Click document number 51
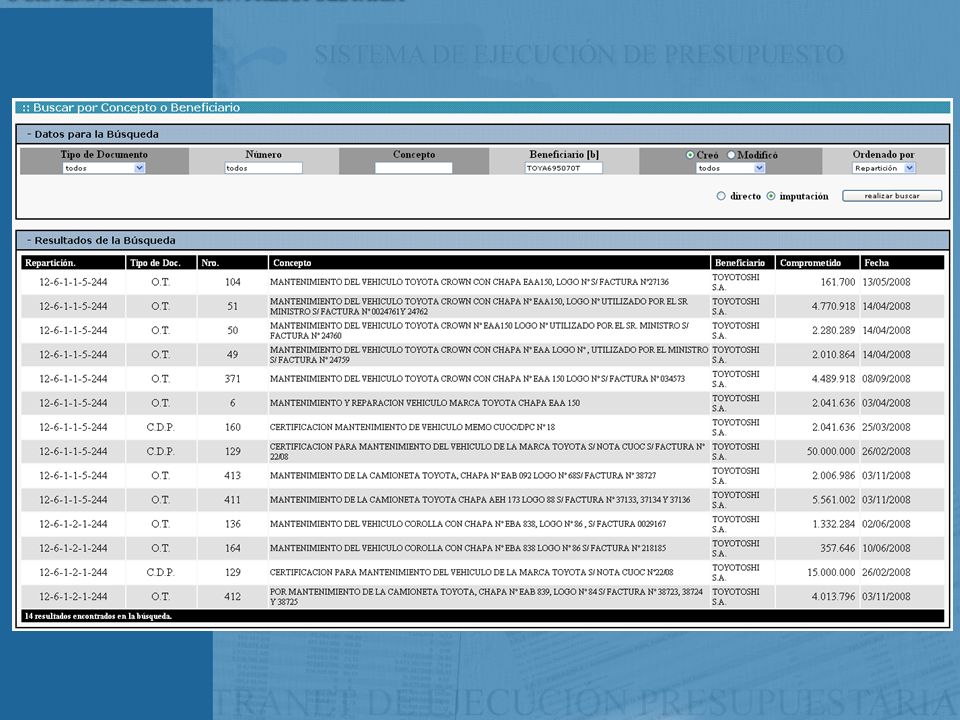Screen dimensions: 960x720 233,306
